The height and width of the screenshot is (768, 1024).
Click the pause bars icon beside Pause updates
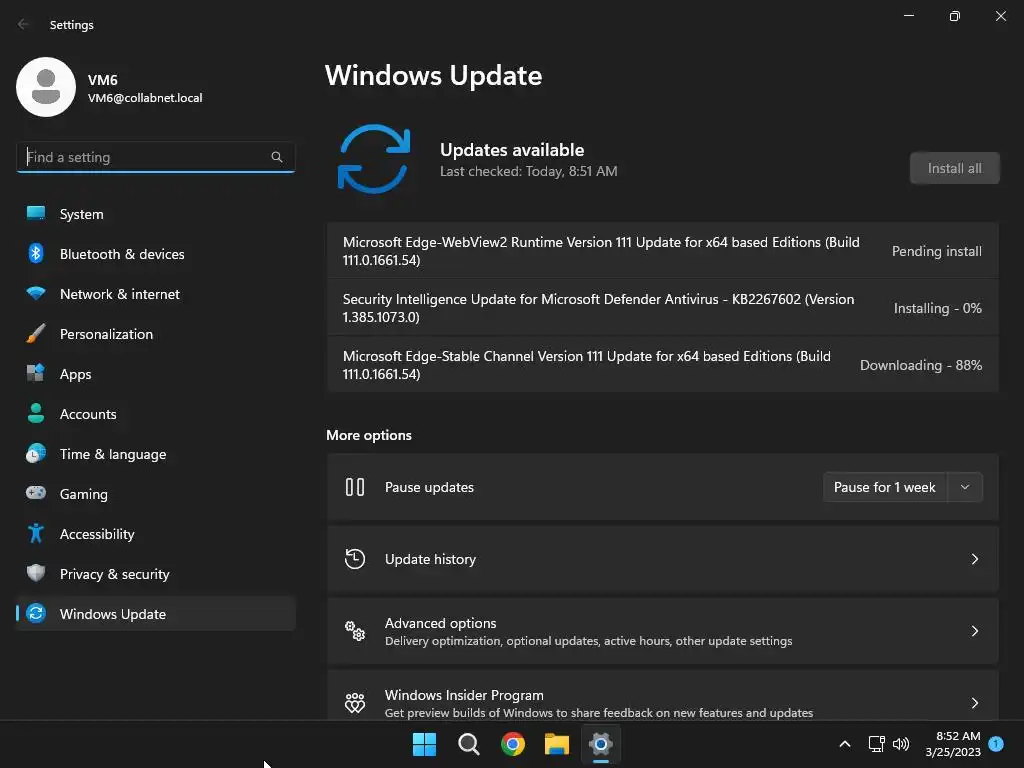[355, 487]
